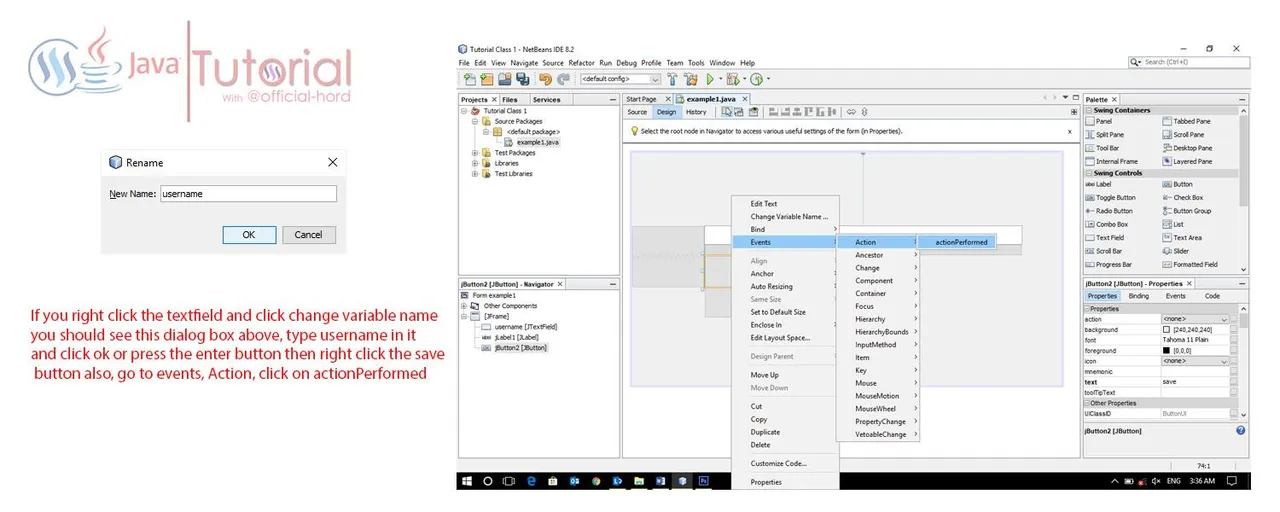Viewport: 1280px width, 512px height.
Task: Expand the Test Packages node
Action: [475, 153]
